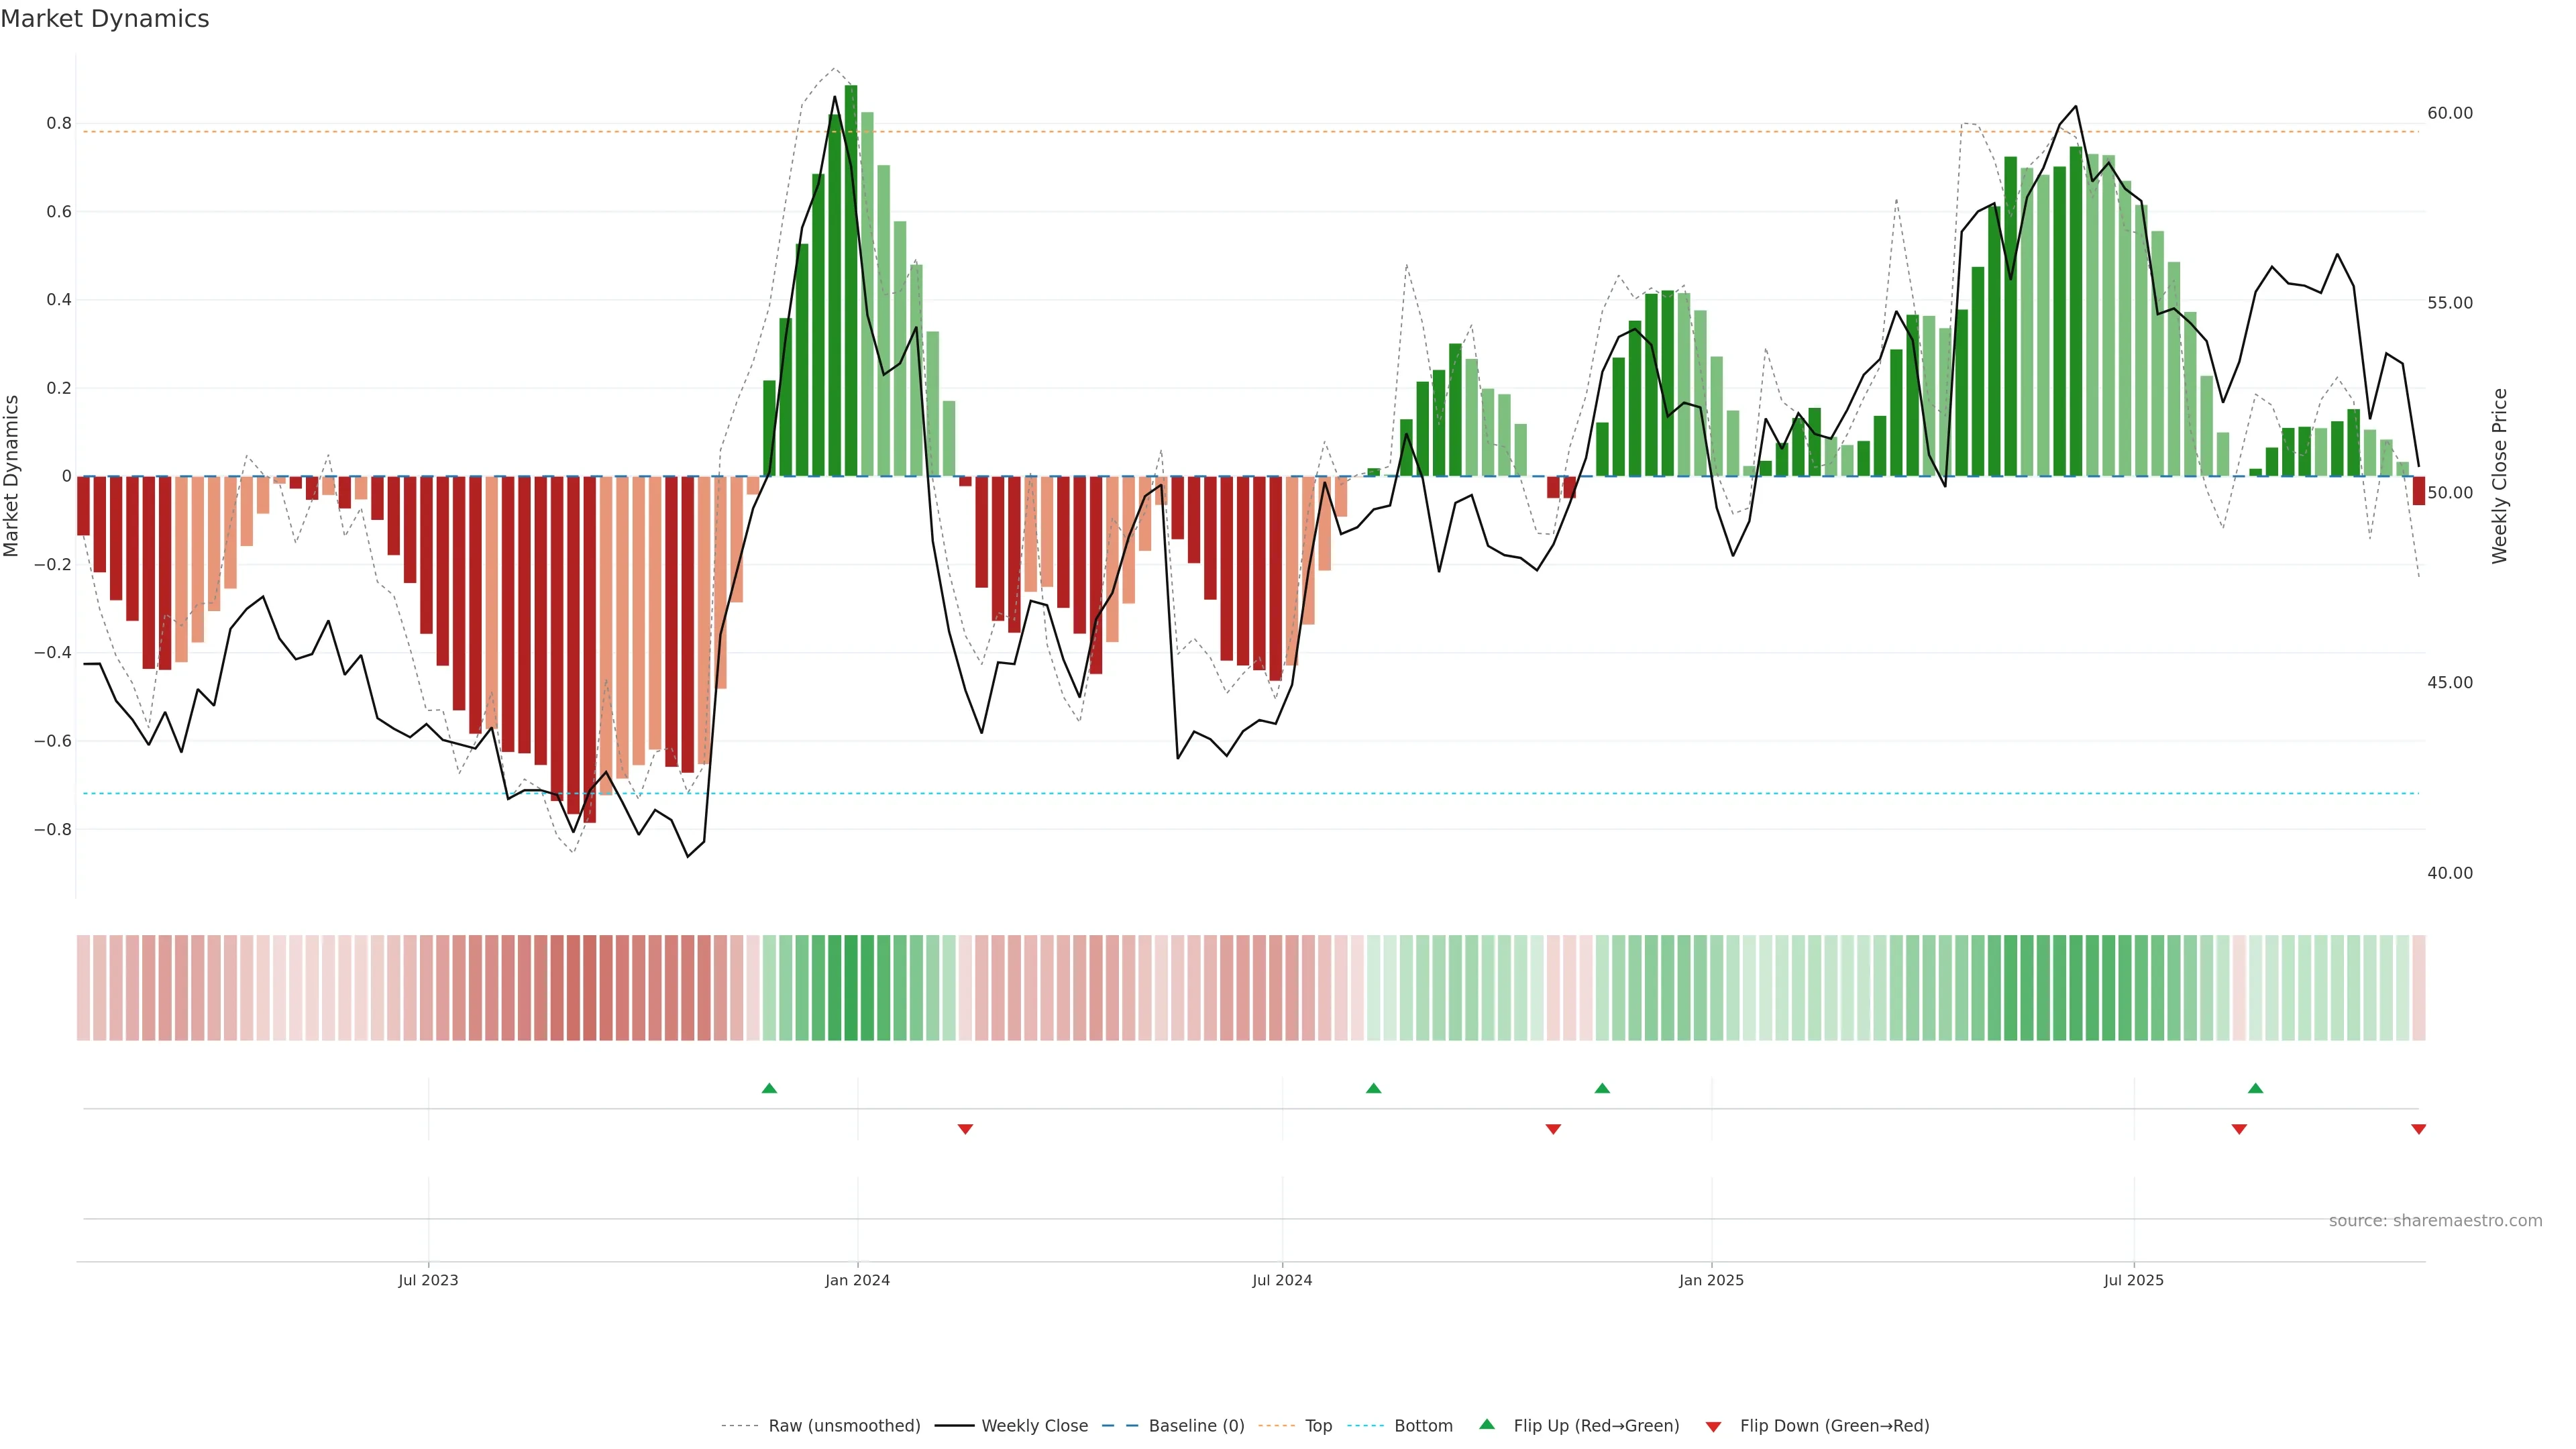This screenshot has width=2576, height=1449.
Task: Click the Flip Down (Green→Red) legend label
Action: pos(1834,1426)
